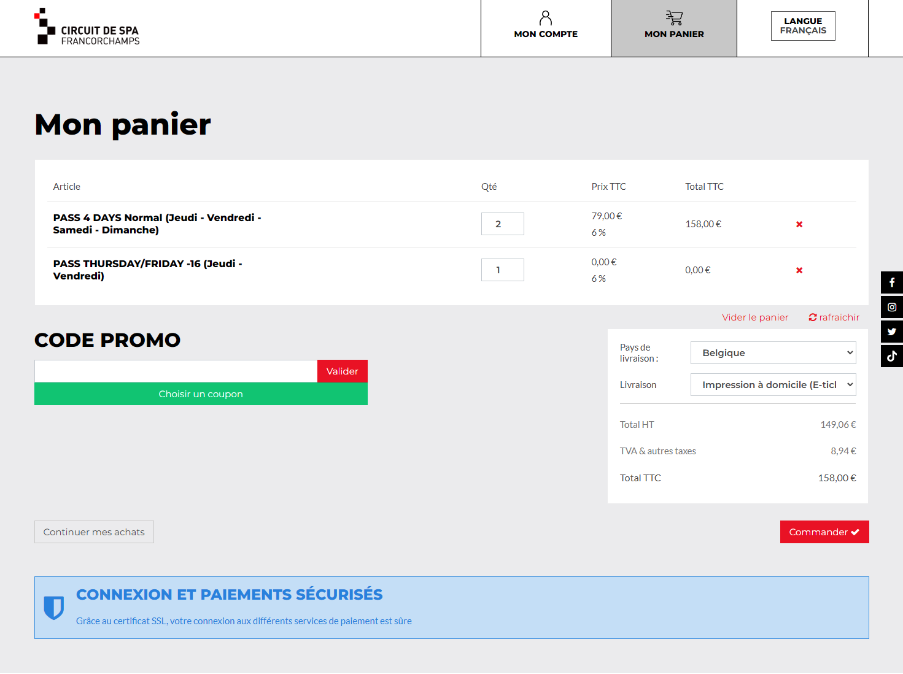Screen dimensions: 903x674
Task: Remove PASS 4 DAYS Normal from cart
Action: coord(799,224)
